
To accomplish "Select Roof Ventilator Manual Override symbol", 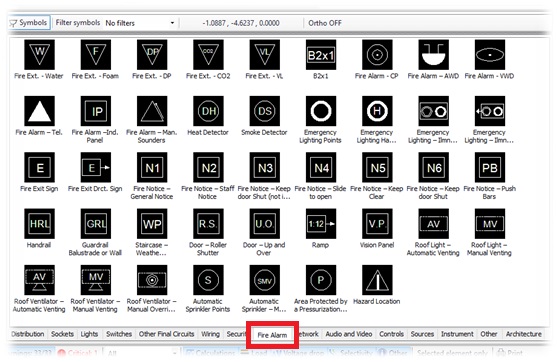I will coord(152,280).
